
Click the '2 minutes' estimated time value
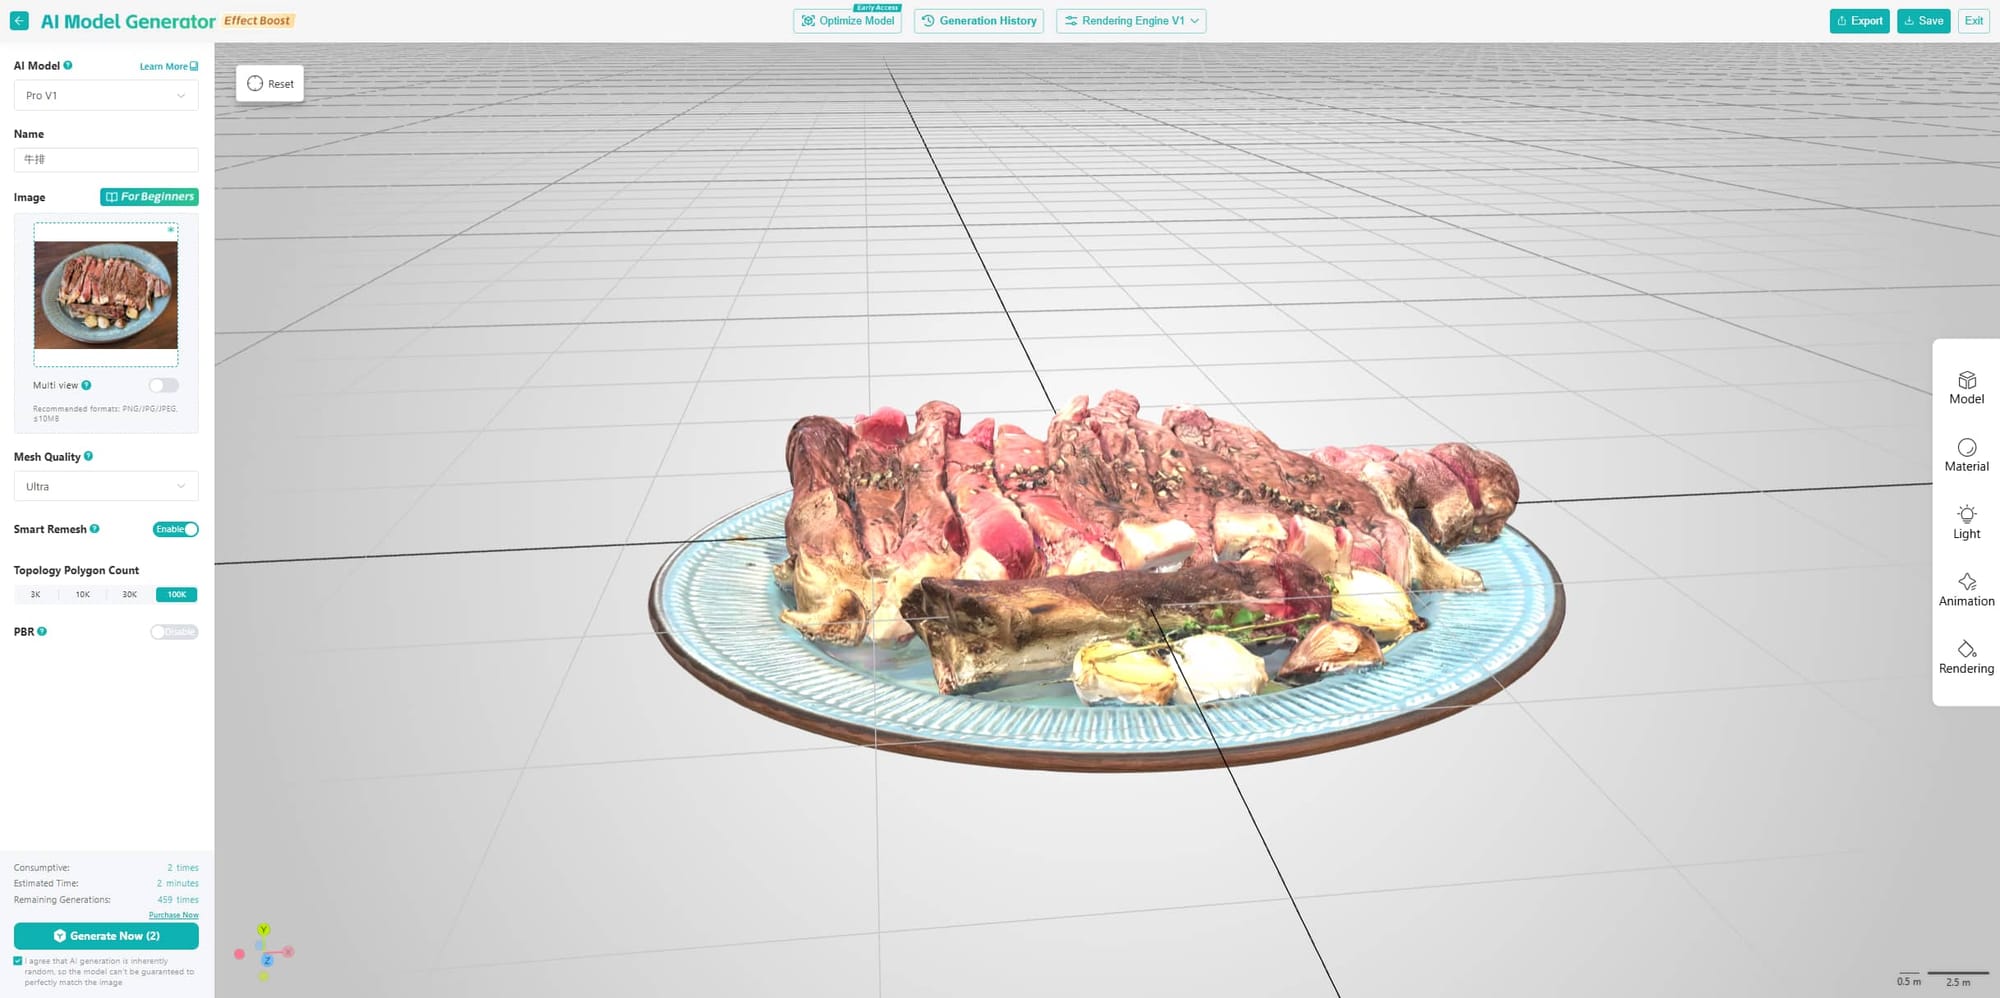click(x=178, y=884)
